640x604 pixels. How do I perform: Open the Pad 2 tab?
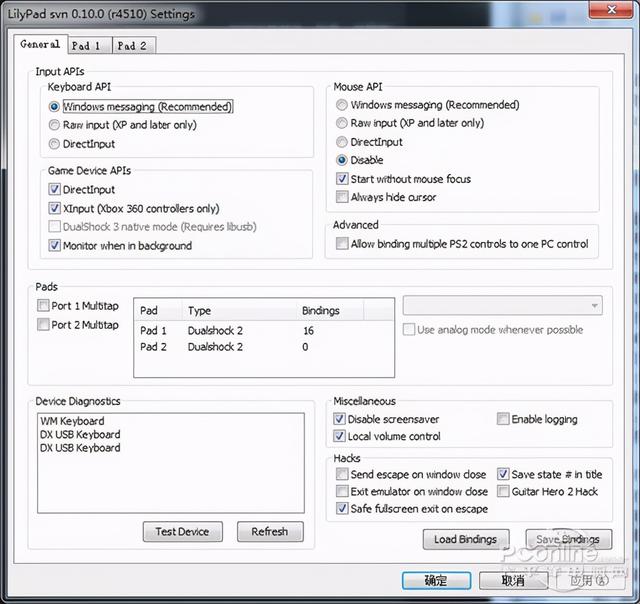(x=131, y=45)
